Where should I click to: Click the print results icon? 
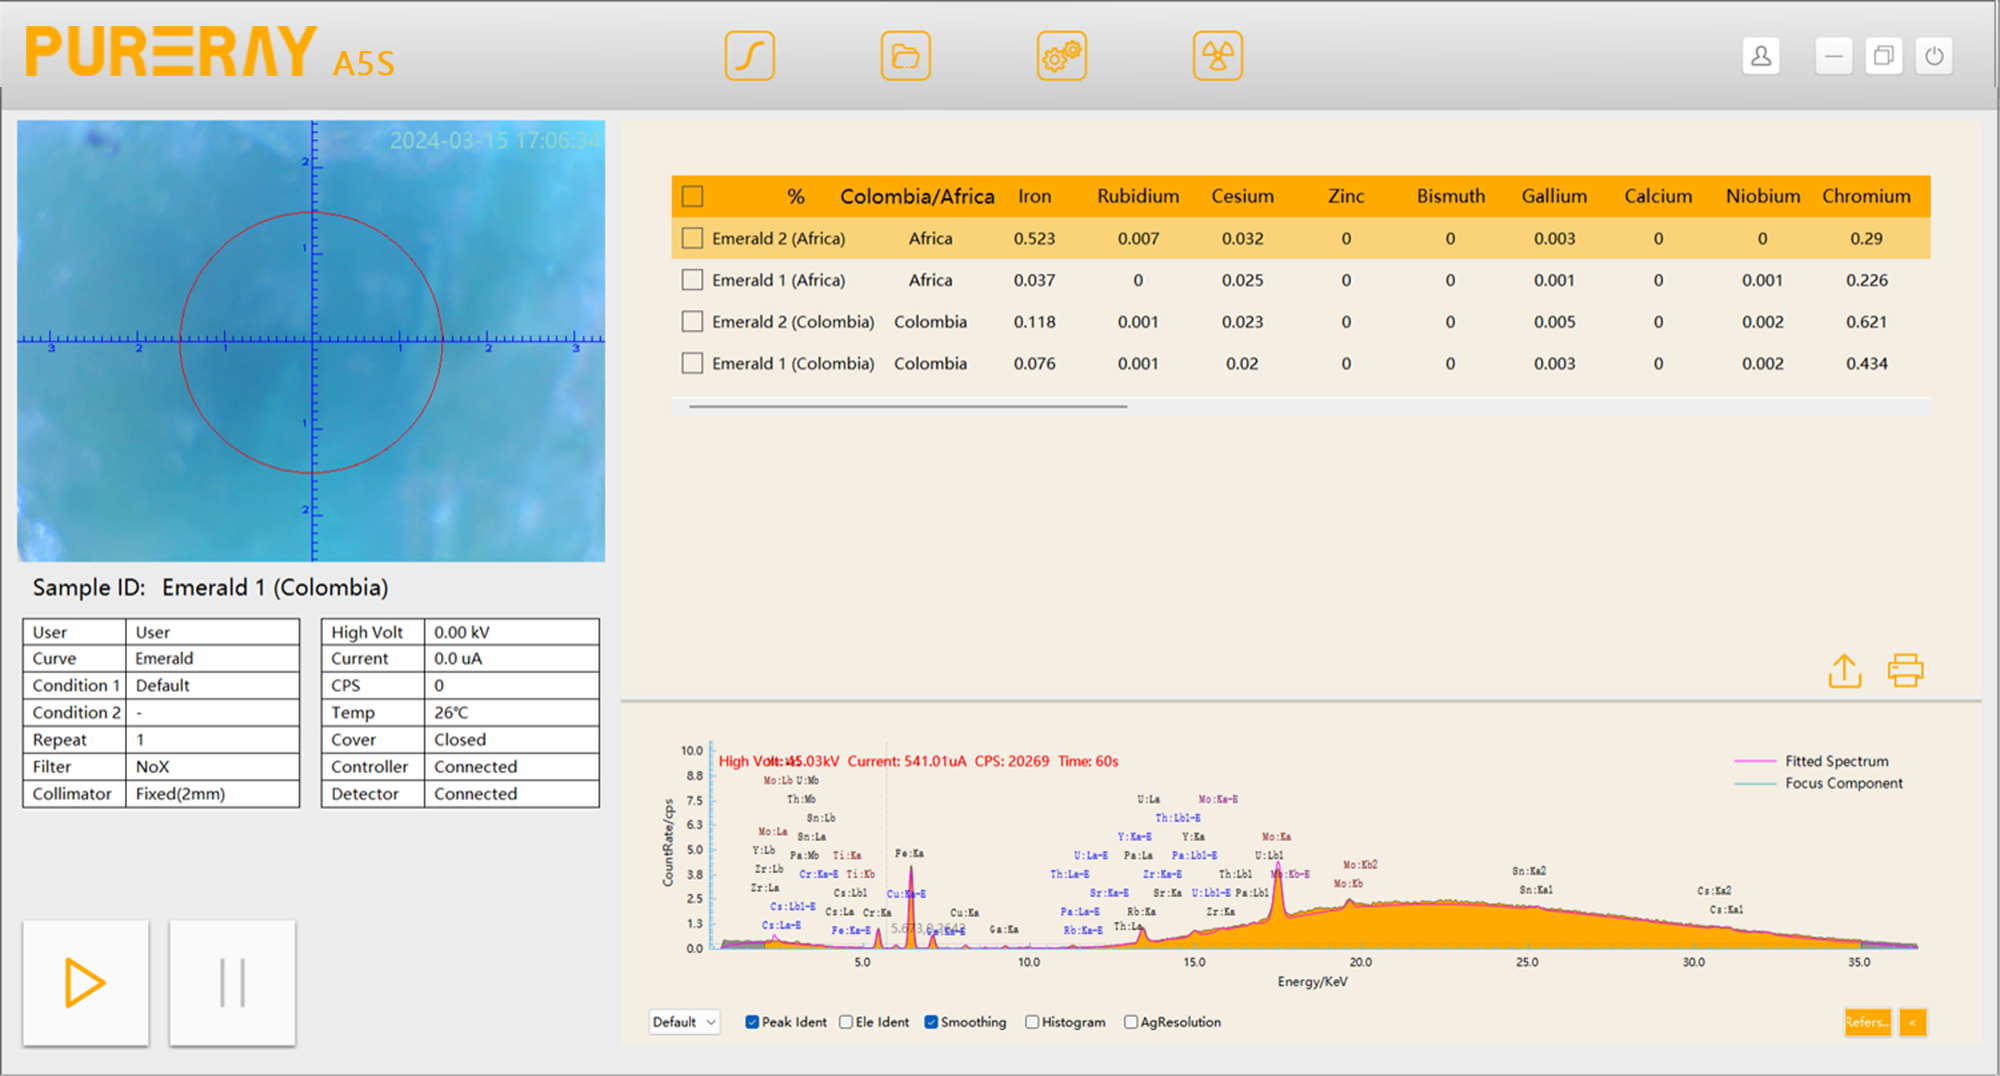point(1905,671)
